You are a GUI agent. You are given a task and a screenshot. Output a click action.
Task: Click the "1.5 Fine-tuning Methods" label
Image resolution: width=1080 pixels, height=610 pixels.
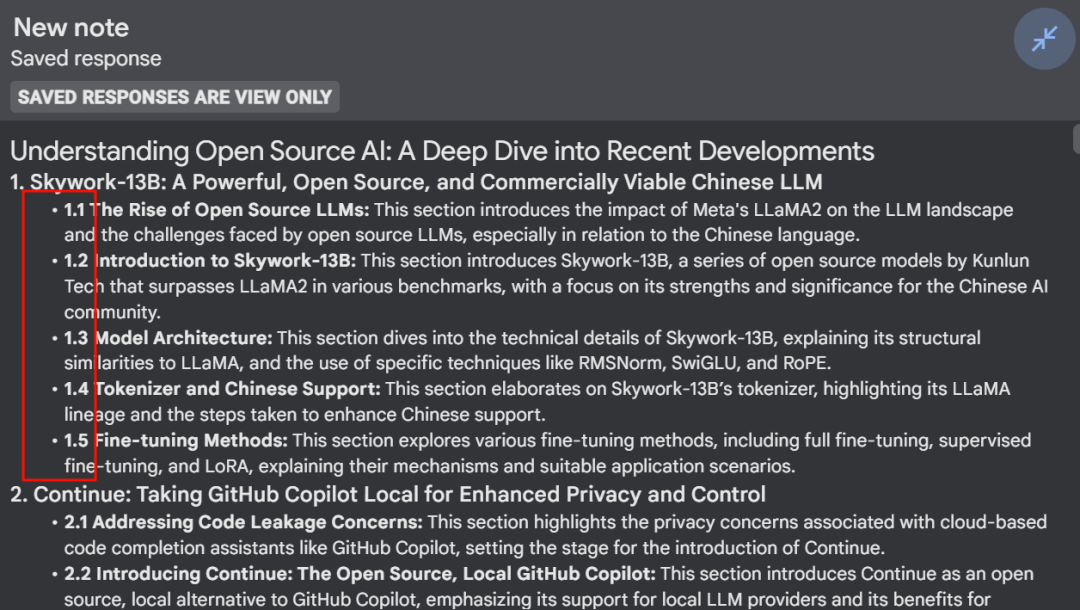click(x=177, y=440)
